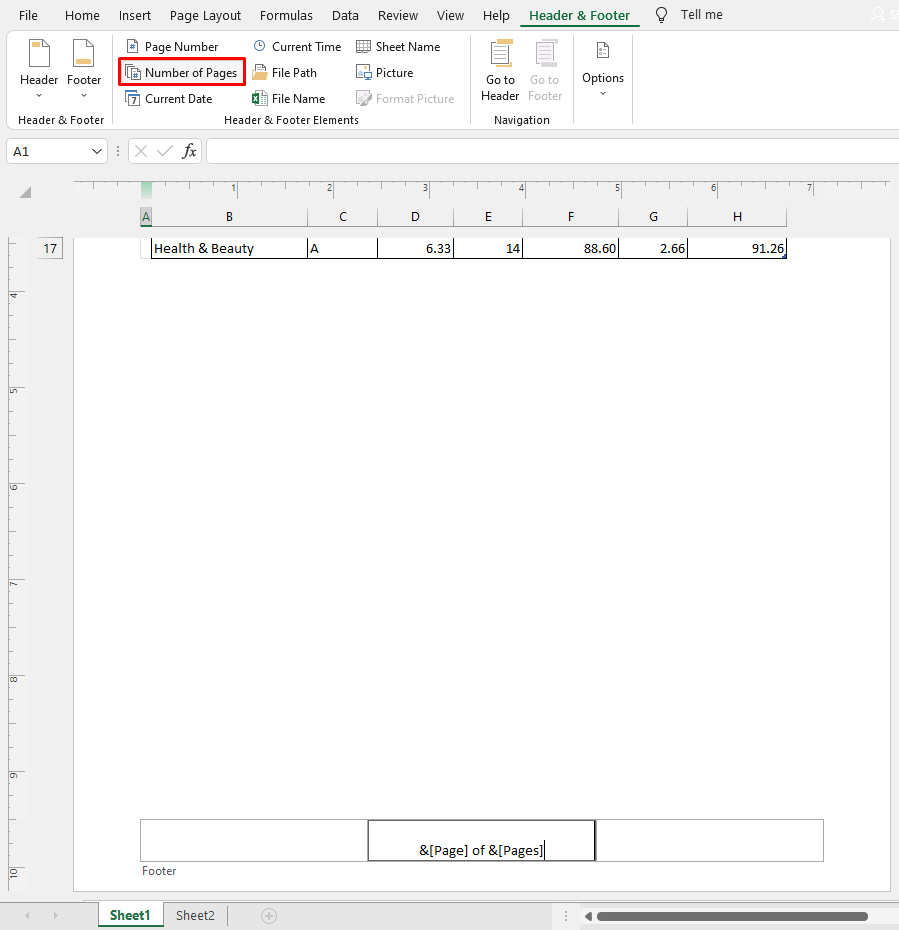The image size is (899, 930).
Task: Click the left footer text box
Action: click(253, 841)
